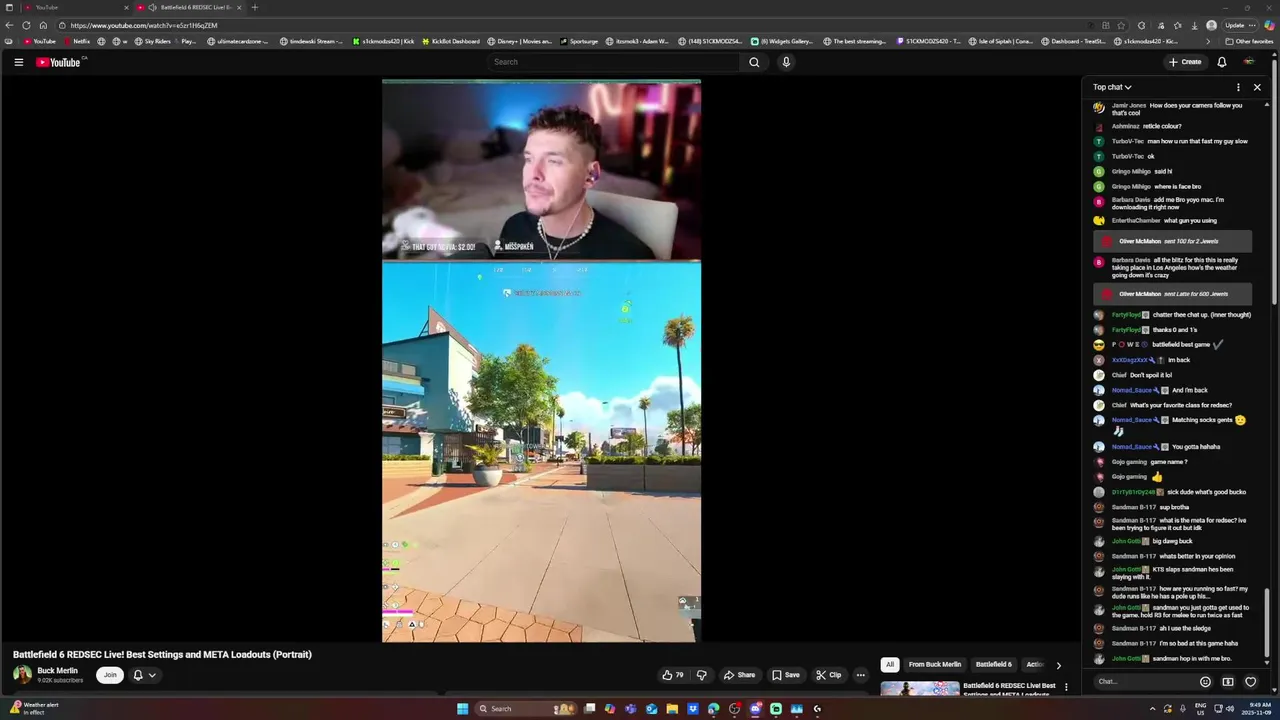Open live chat options three-dot menu
The image size is (1280, 720).
coord(1238,87)
